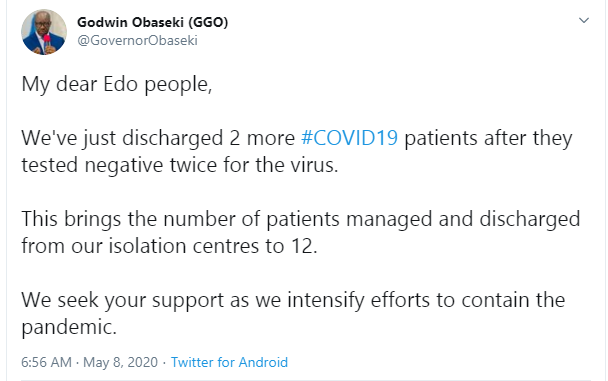Click the 6:56 AM timestamp

[x=47, y=362]
